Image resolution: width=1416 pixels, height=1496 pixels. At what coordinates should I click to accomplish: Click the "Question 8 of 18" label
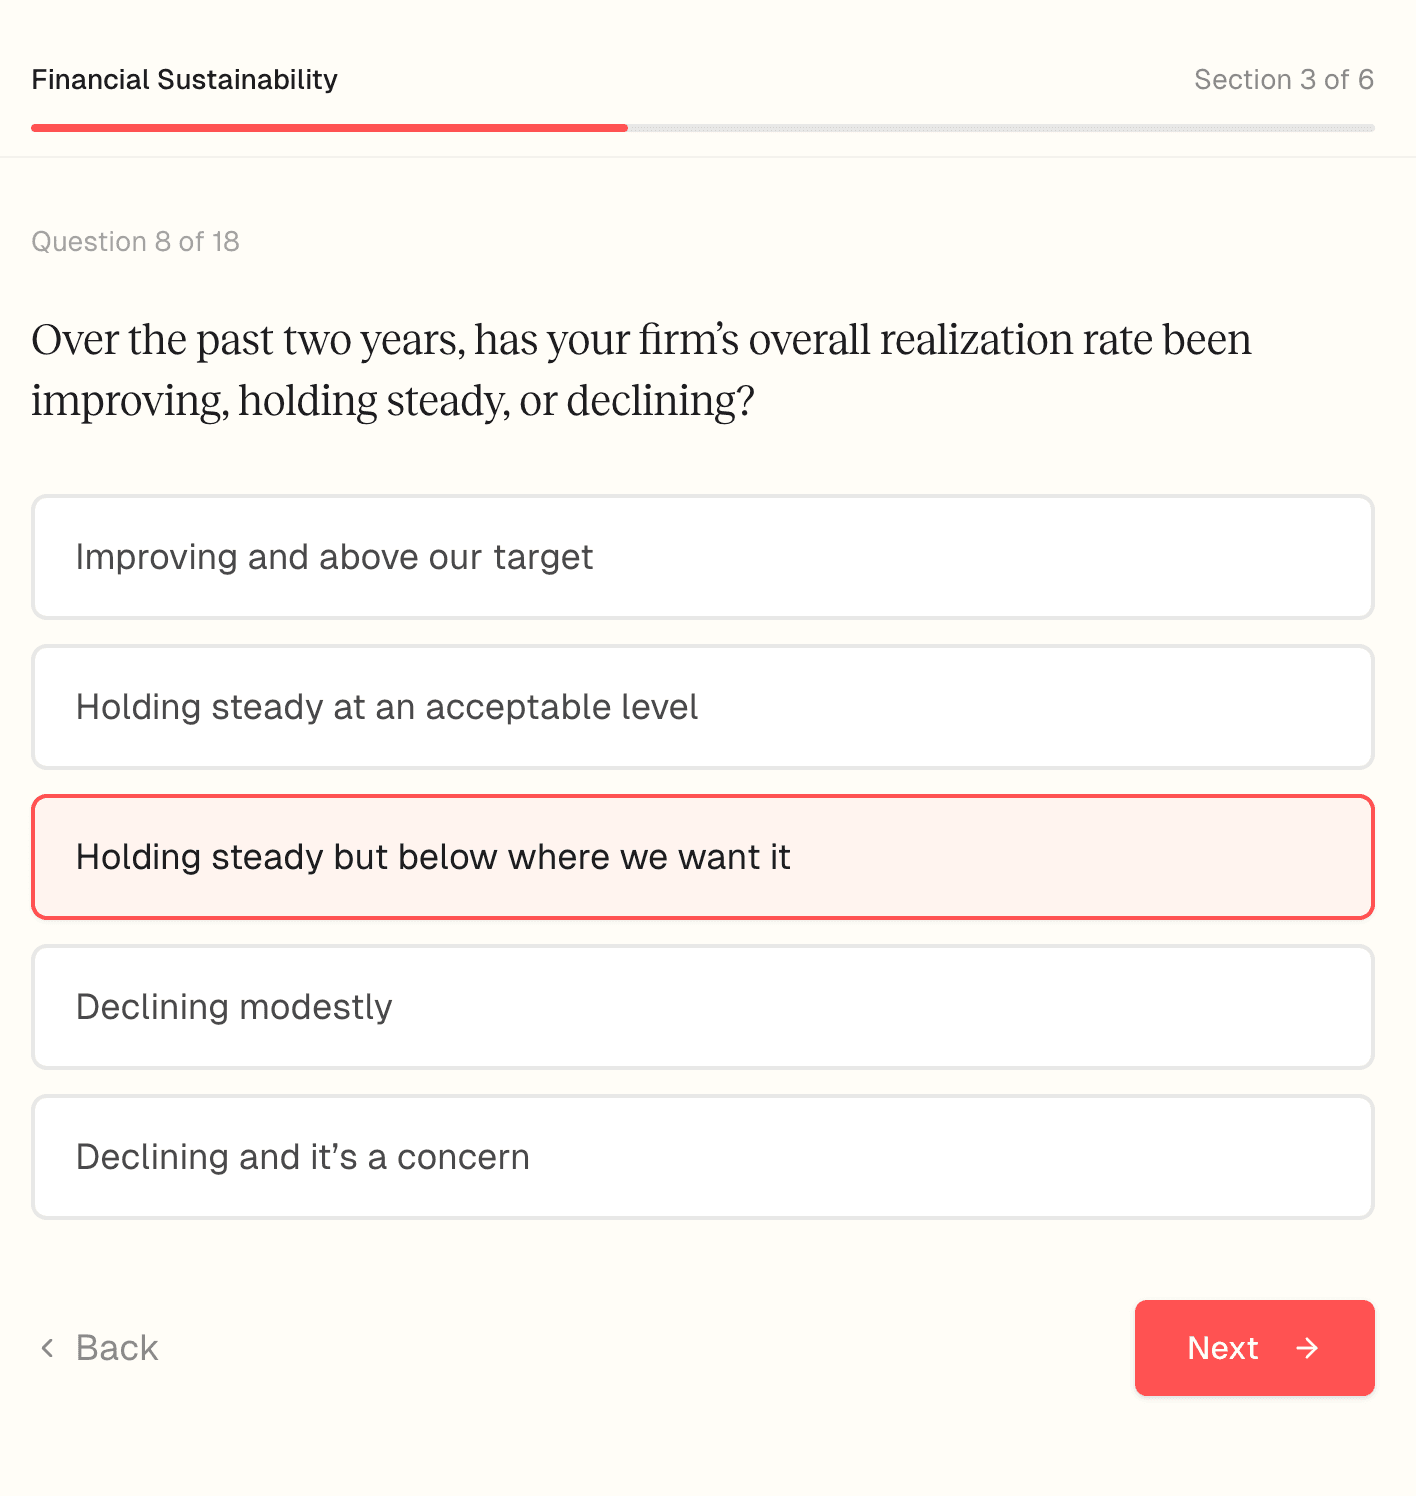coord(136,242)
